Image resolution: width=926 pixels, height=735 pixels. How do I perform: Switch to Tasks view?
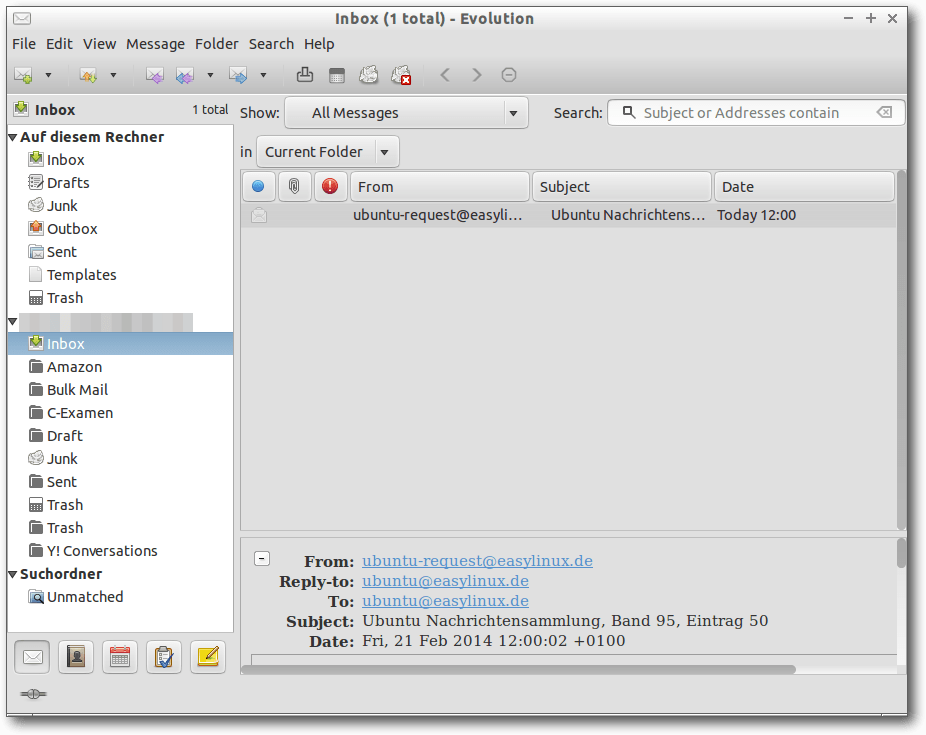164,657
